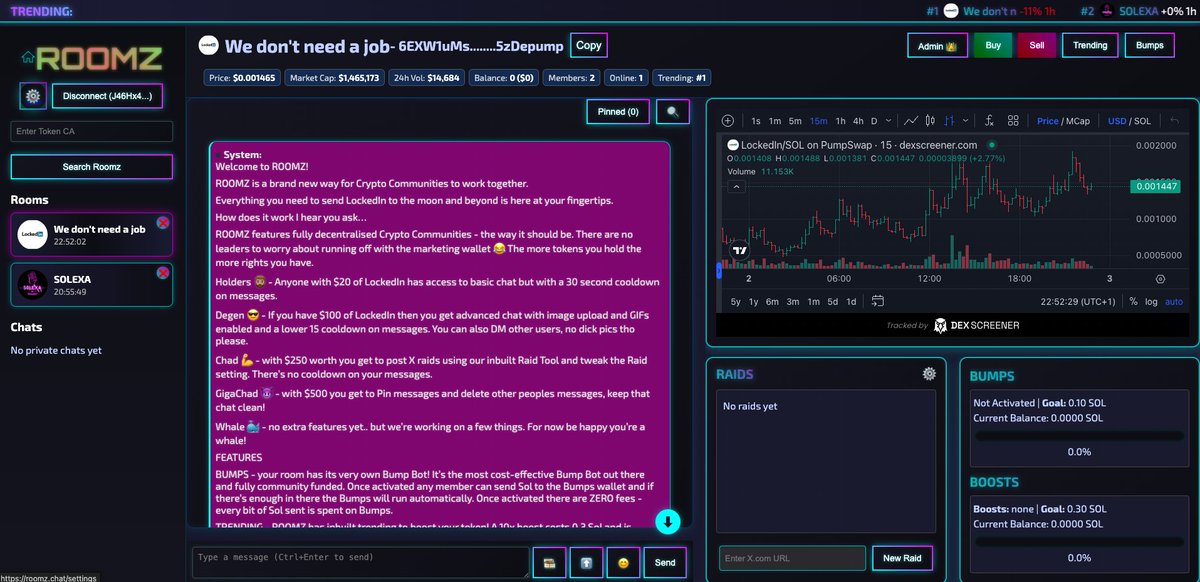Set chart range to 5y
1200x582 pixels.
pos(736,301)
